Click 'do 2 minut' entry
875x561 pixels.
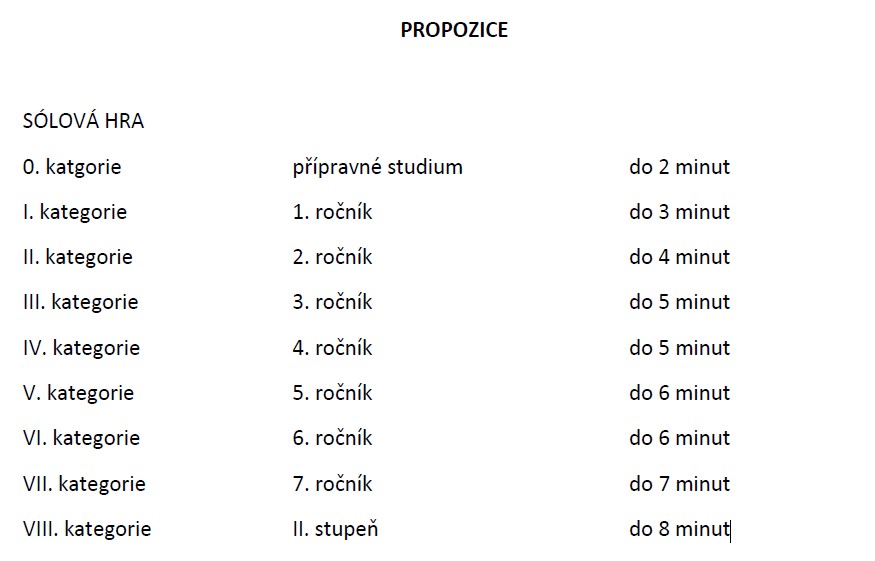(x=679, y=166)
